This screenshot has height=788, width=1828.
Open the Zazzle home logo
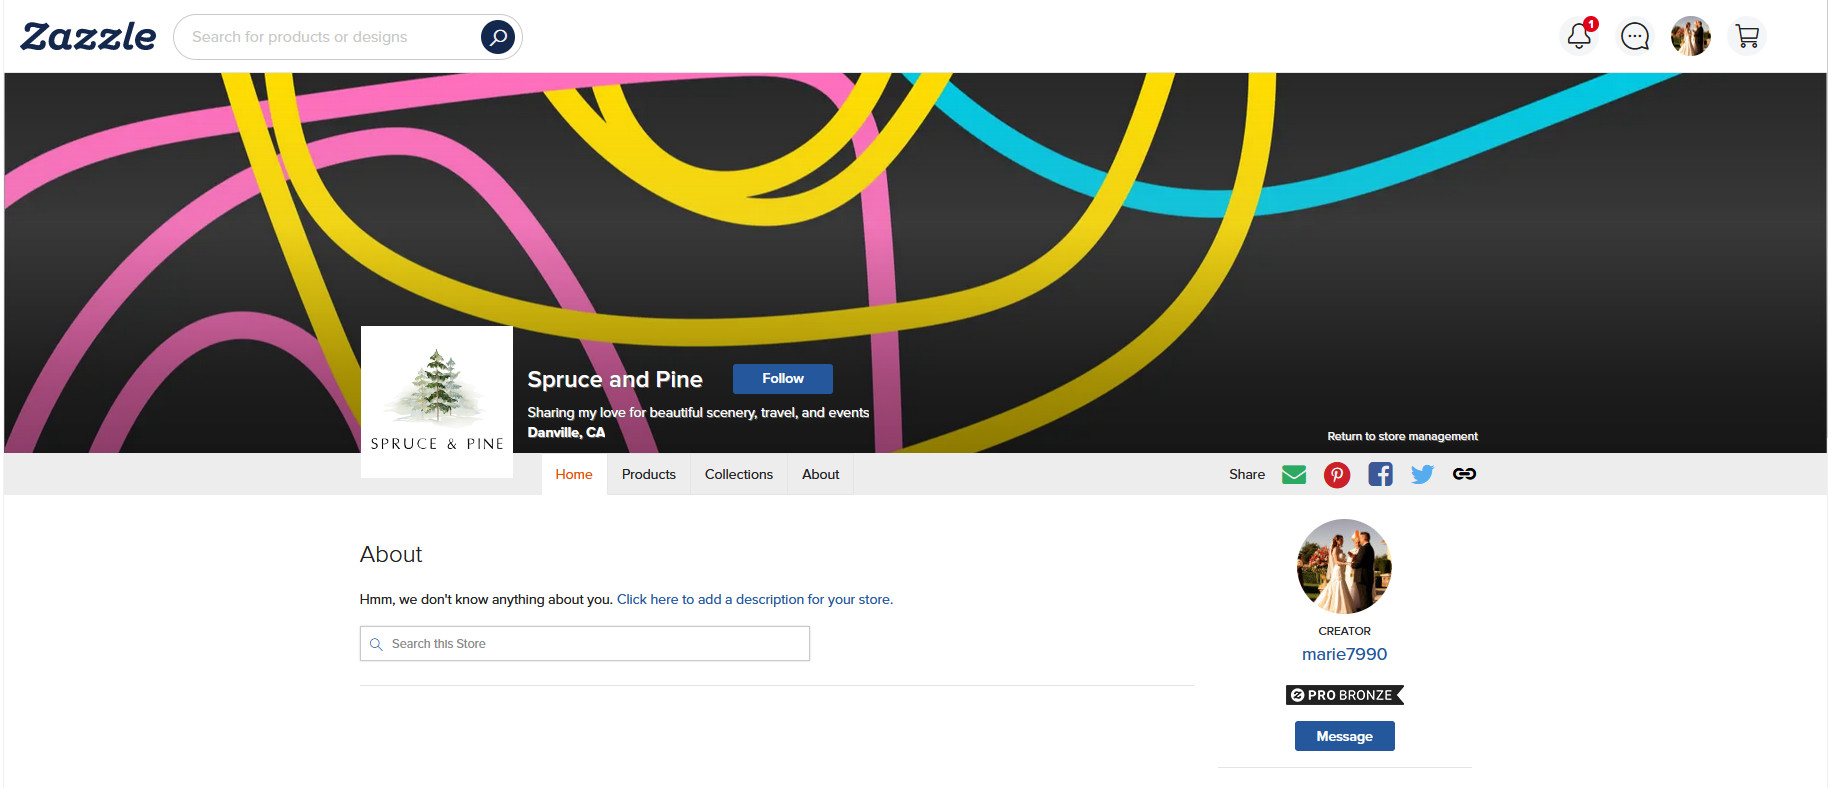pos(88,37)
